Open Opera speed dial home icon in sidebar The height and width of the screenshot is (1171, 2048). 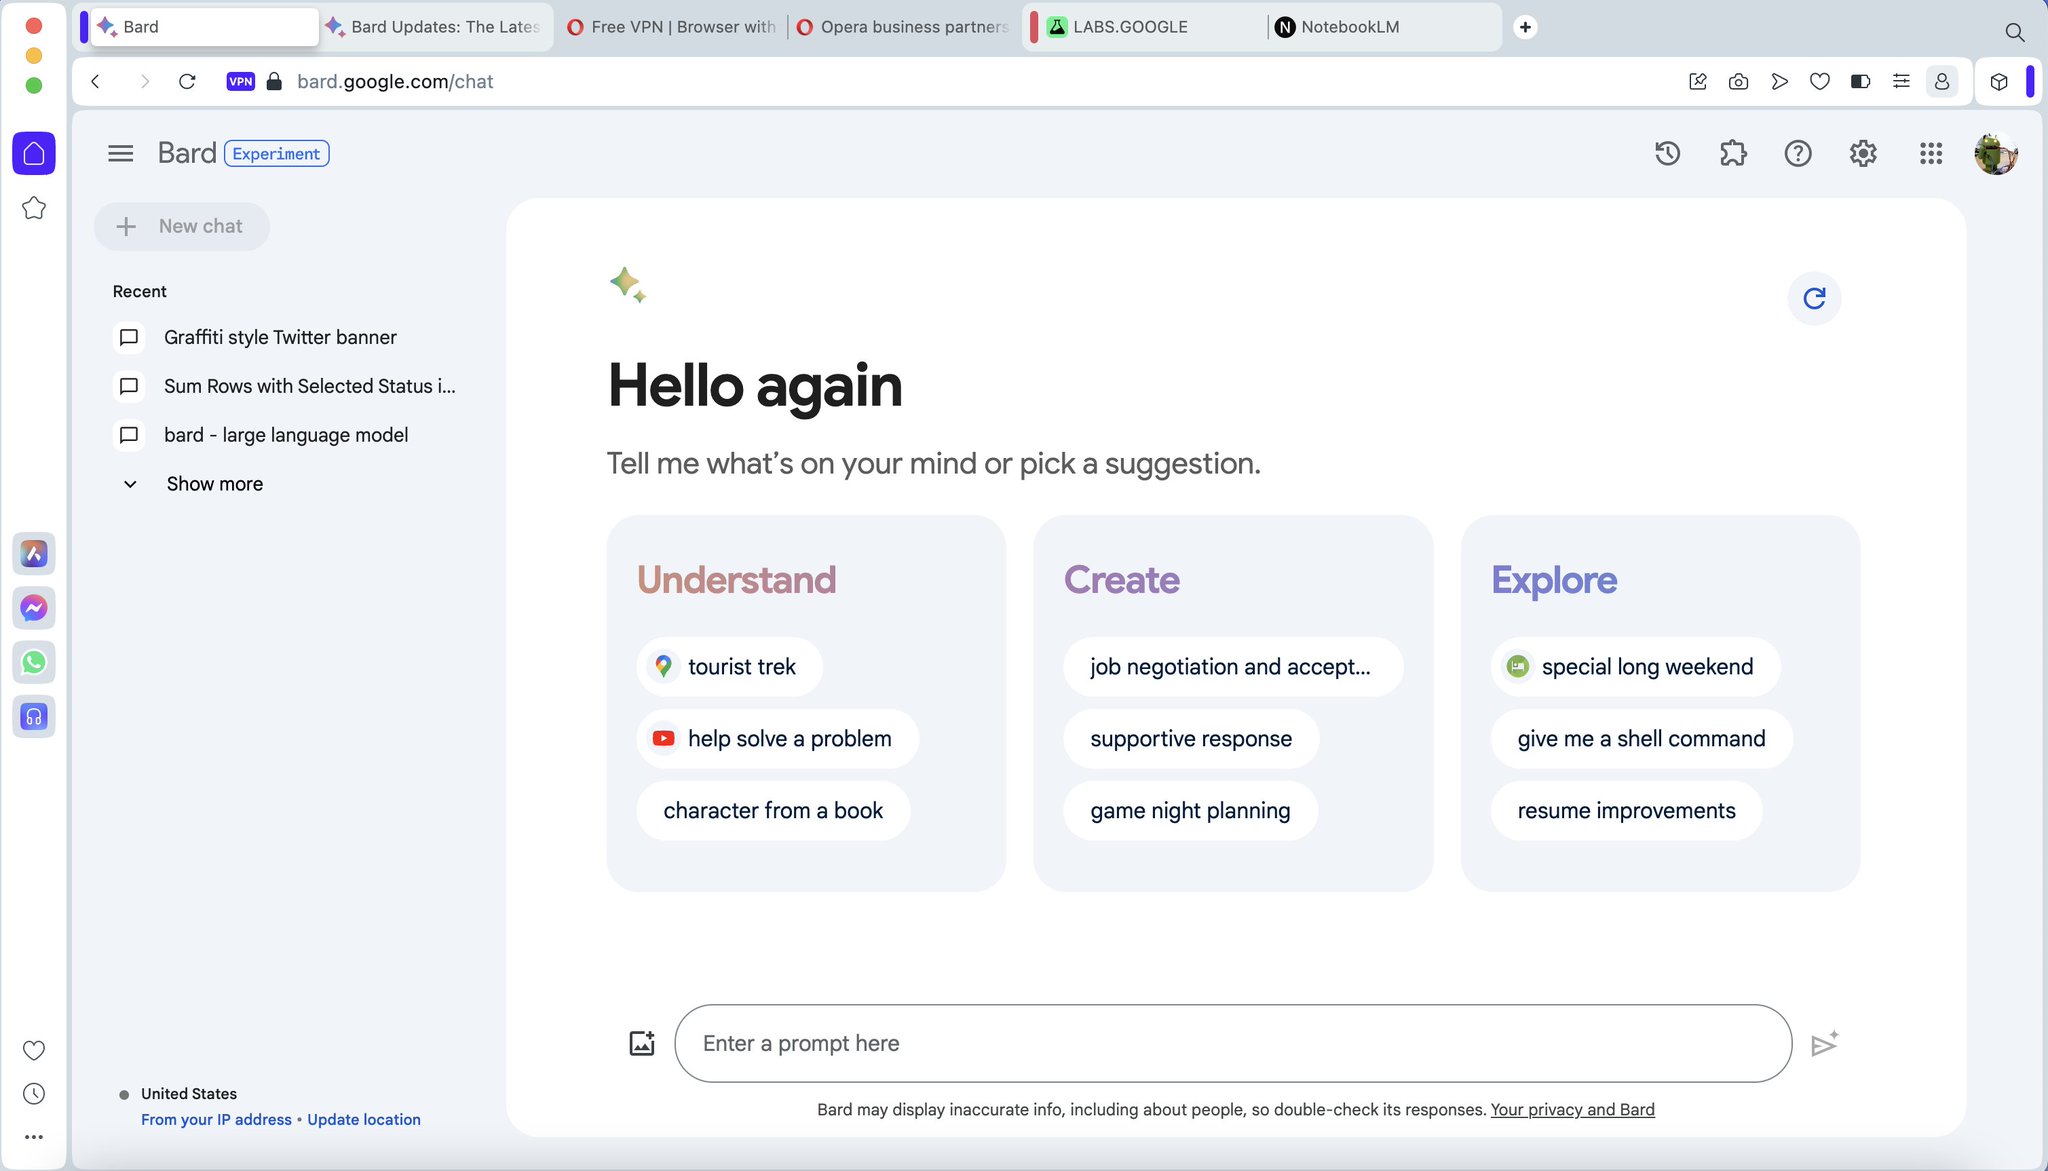point(34,153)
